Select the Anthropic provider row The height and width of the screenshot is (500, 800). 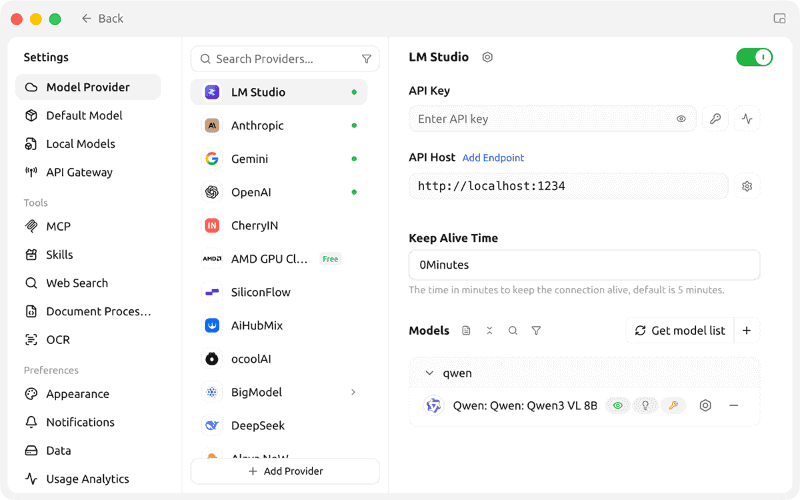click(x=279, y=126)
